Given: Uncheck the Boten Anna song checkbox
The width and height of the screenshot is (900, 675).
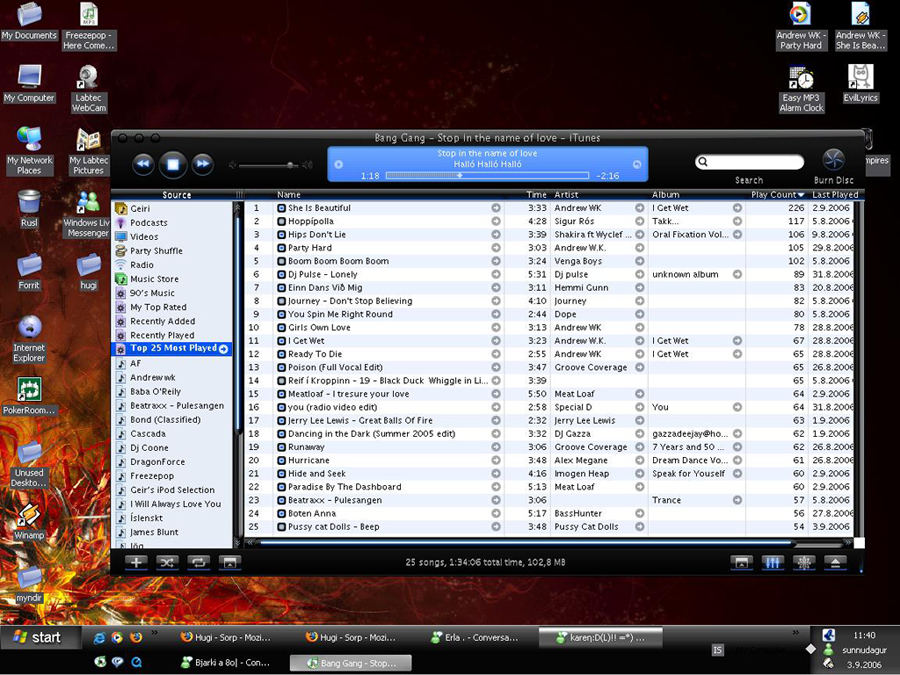Looking at the screenshot, I should [281, 513].
